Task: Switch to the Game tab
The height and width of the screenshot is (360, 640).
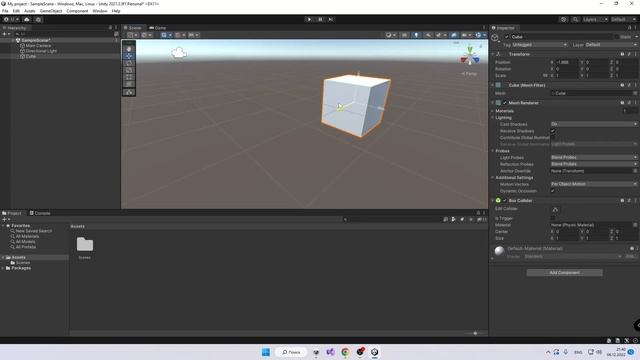Action: click(158, 28)
